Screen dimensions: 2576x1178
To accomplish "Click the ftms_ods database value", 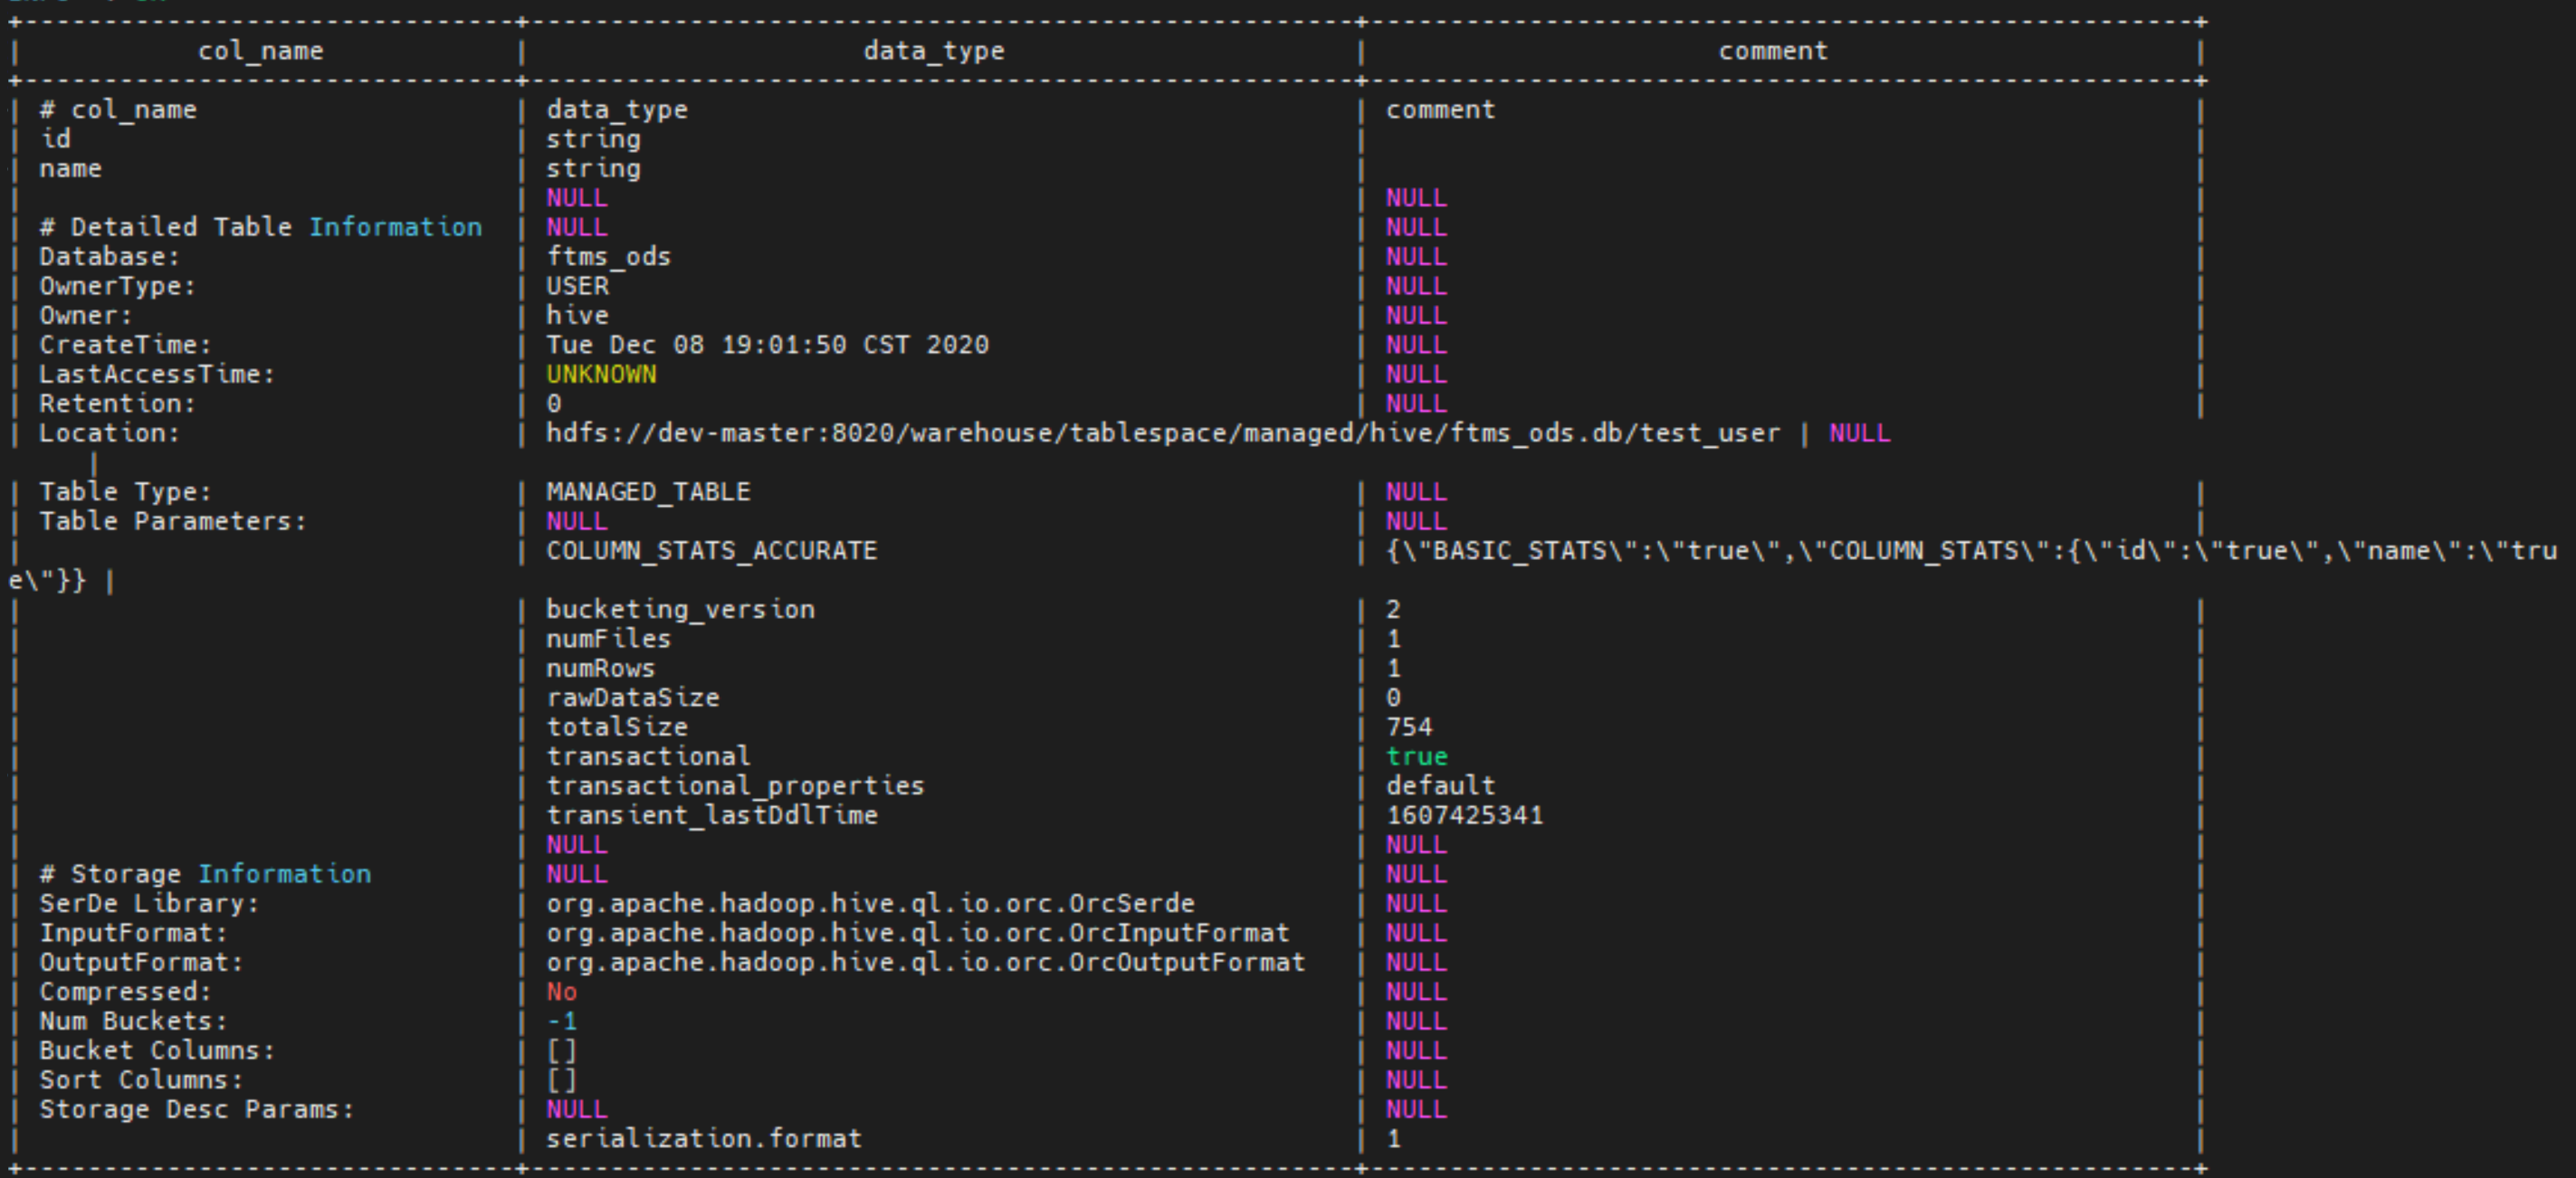I will [608, 257].
